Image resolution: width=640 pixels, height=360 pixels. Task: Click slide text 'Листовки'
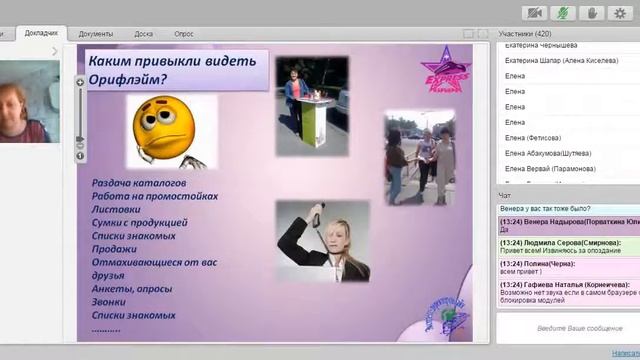click(116, 209)
